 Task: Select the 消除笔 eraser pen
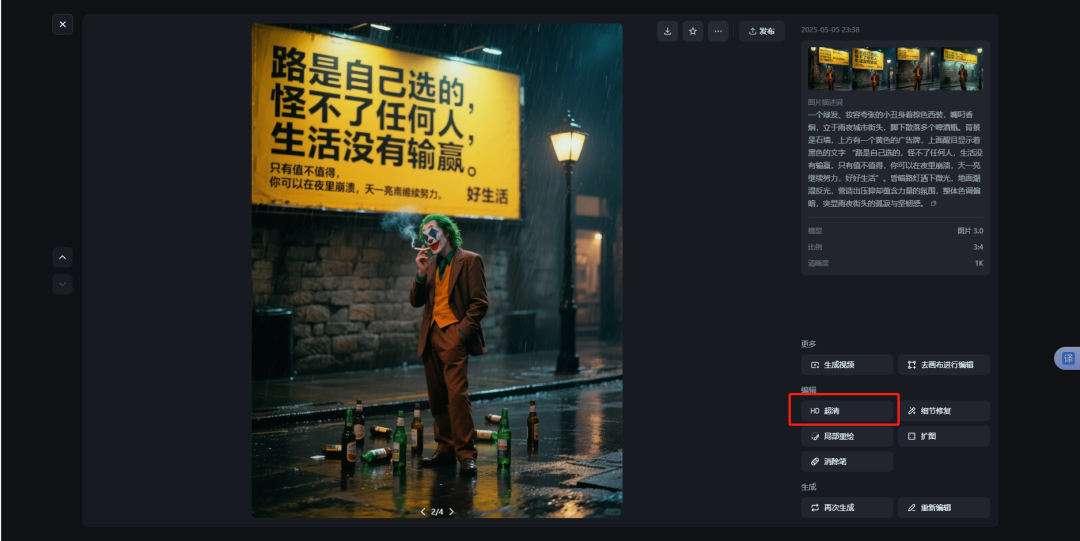[847, 462]
